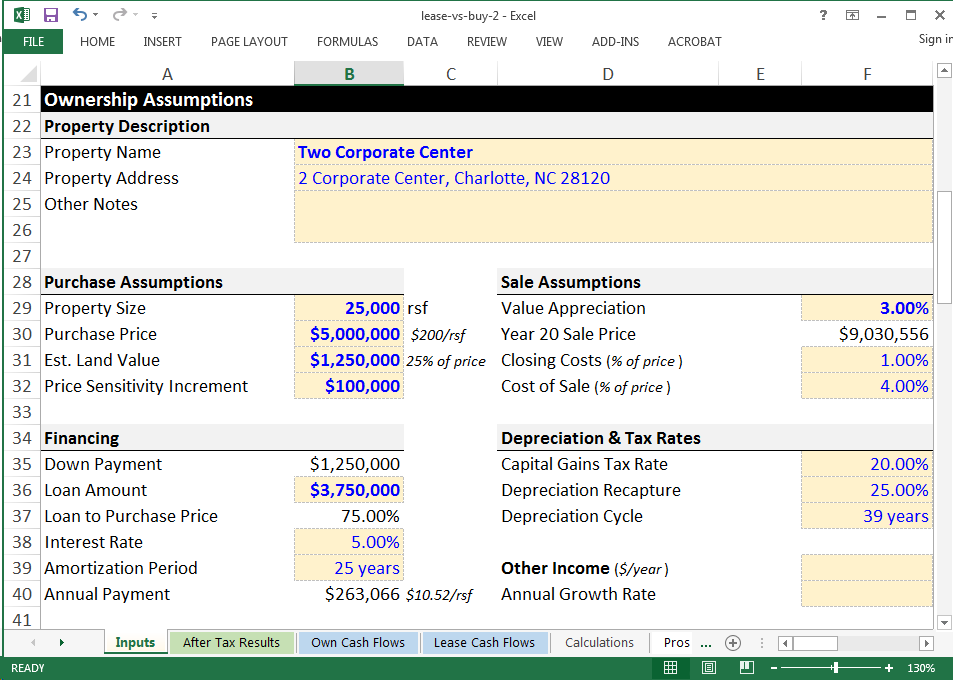The width and height of the screenshot is (953, 680).
Task: Open the FORMULAS ribbon tab
Action: pyautogui.click(x=347, y=42)
